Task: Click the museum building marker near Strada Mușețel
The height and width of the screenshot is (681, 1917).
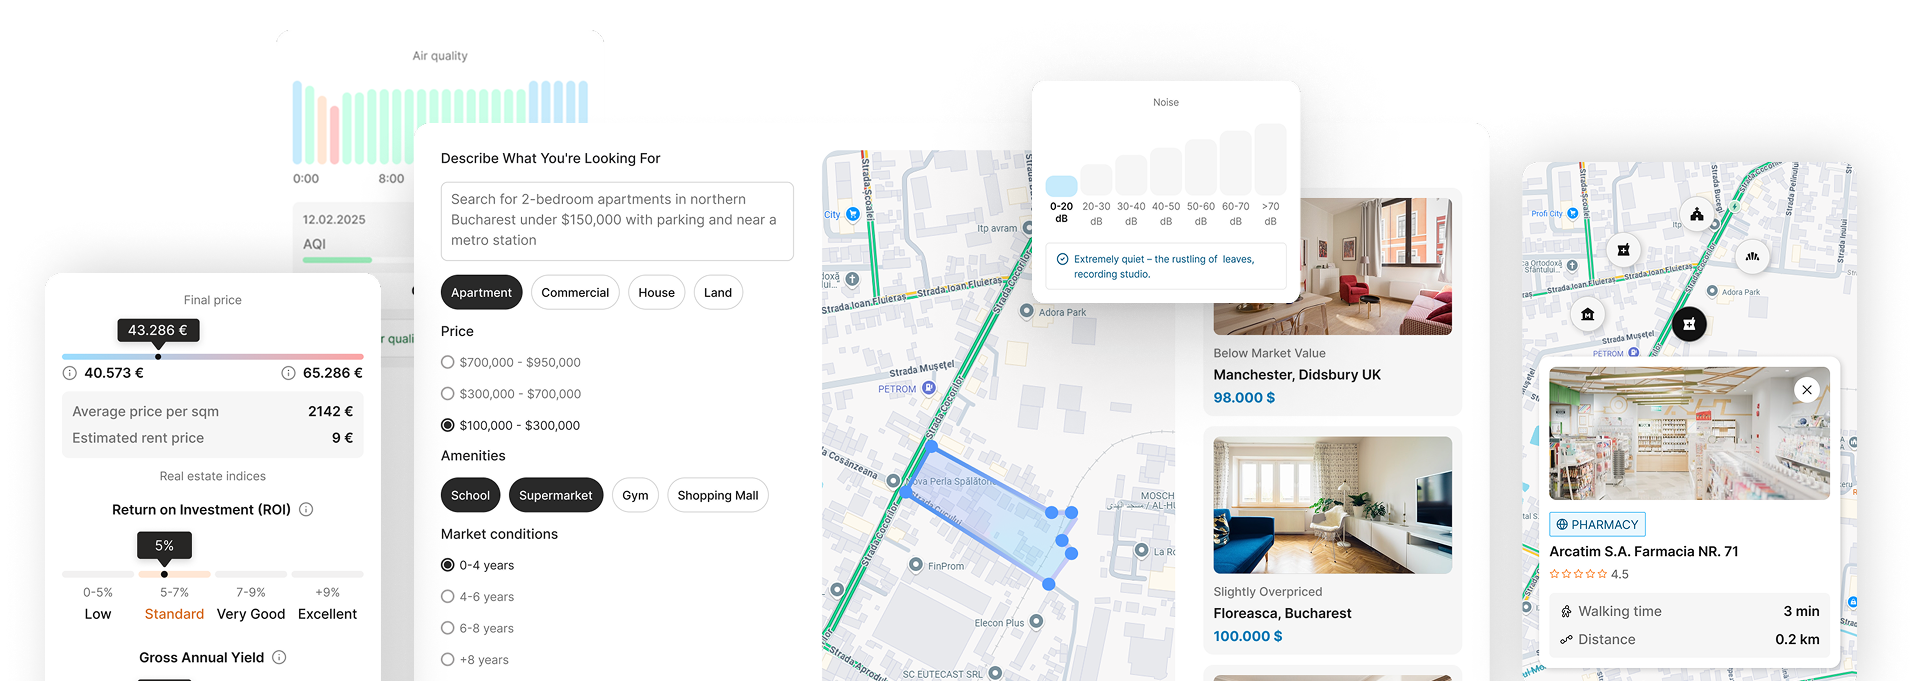Action: [1587, 315]
